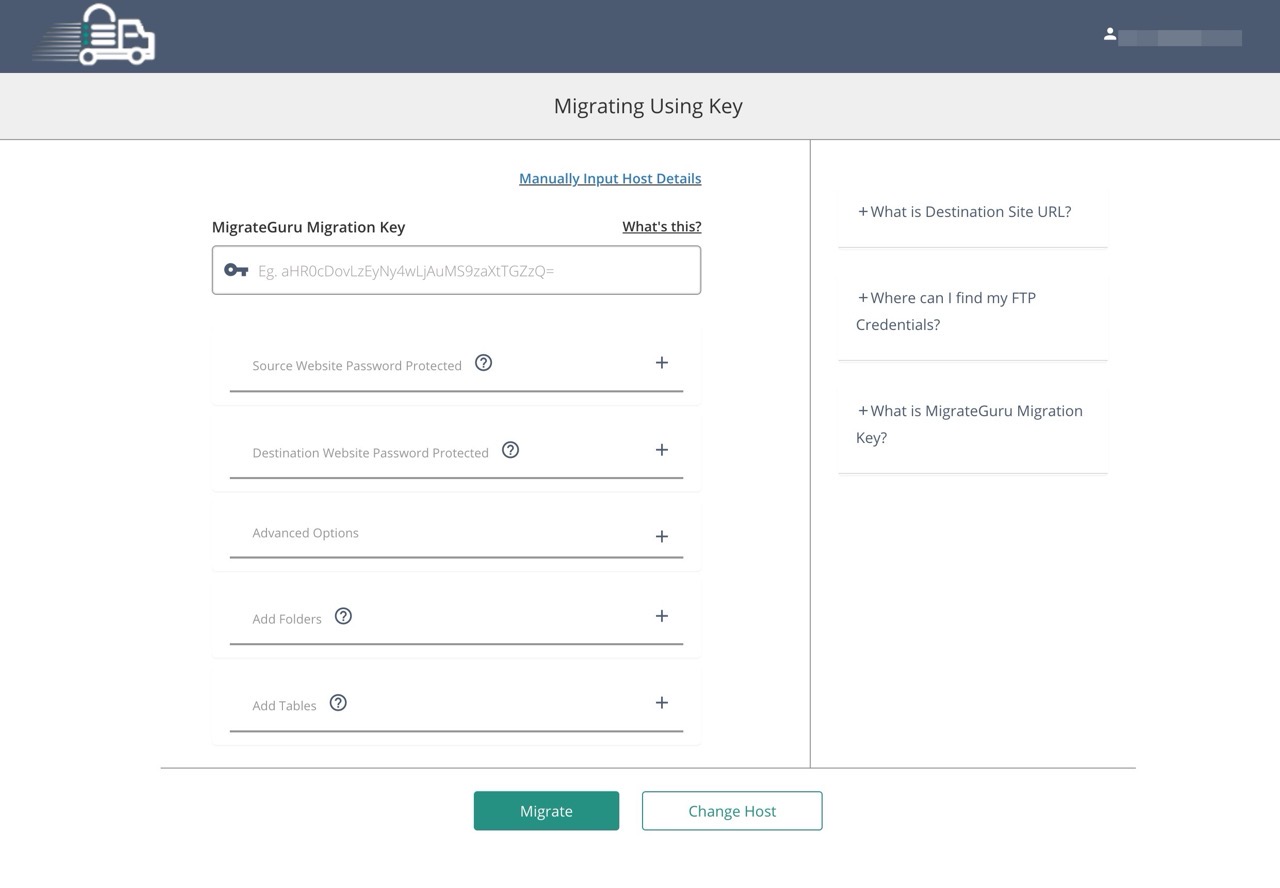
Task: Open the user account icon
Action: 1109,34
